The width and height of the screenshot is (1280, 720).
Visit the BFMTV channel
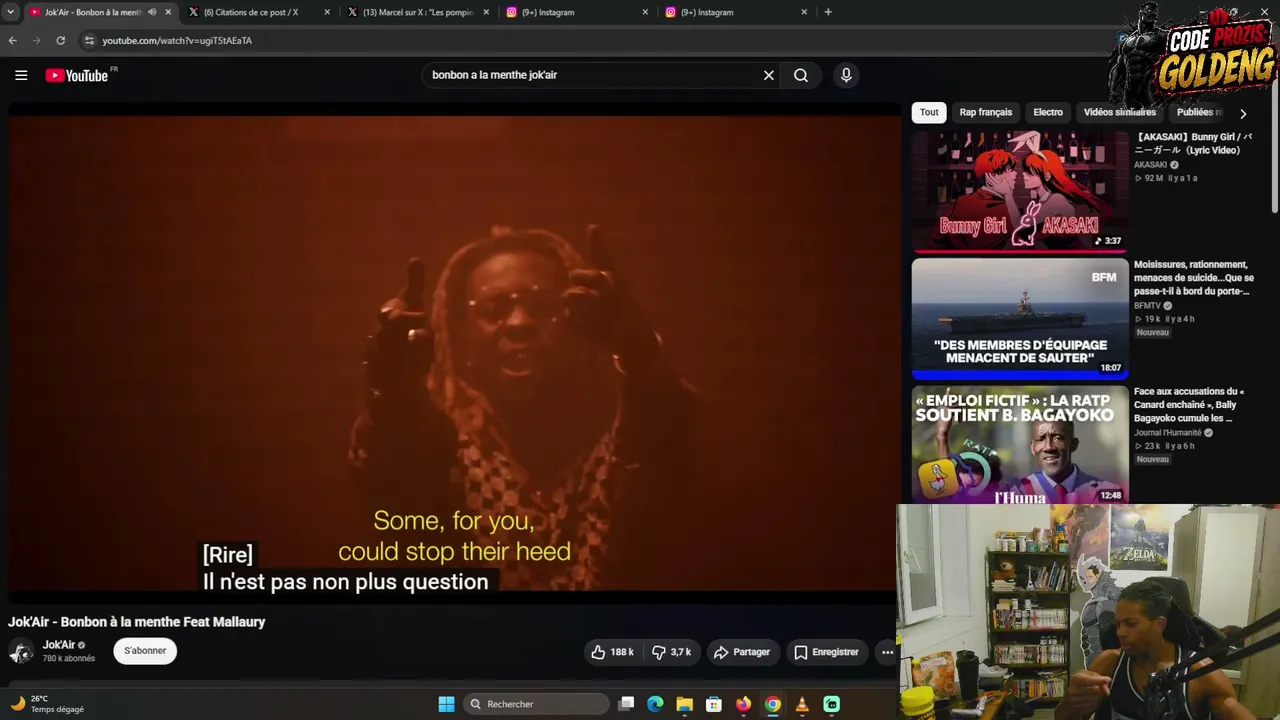(x=1147, y=306)
